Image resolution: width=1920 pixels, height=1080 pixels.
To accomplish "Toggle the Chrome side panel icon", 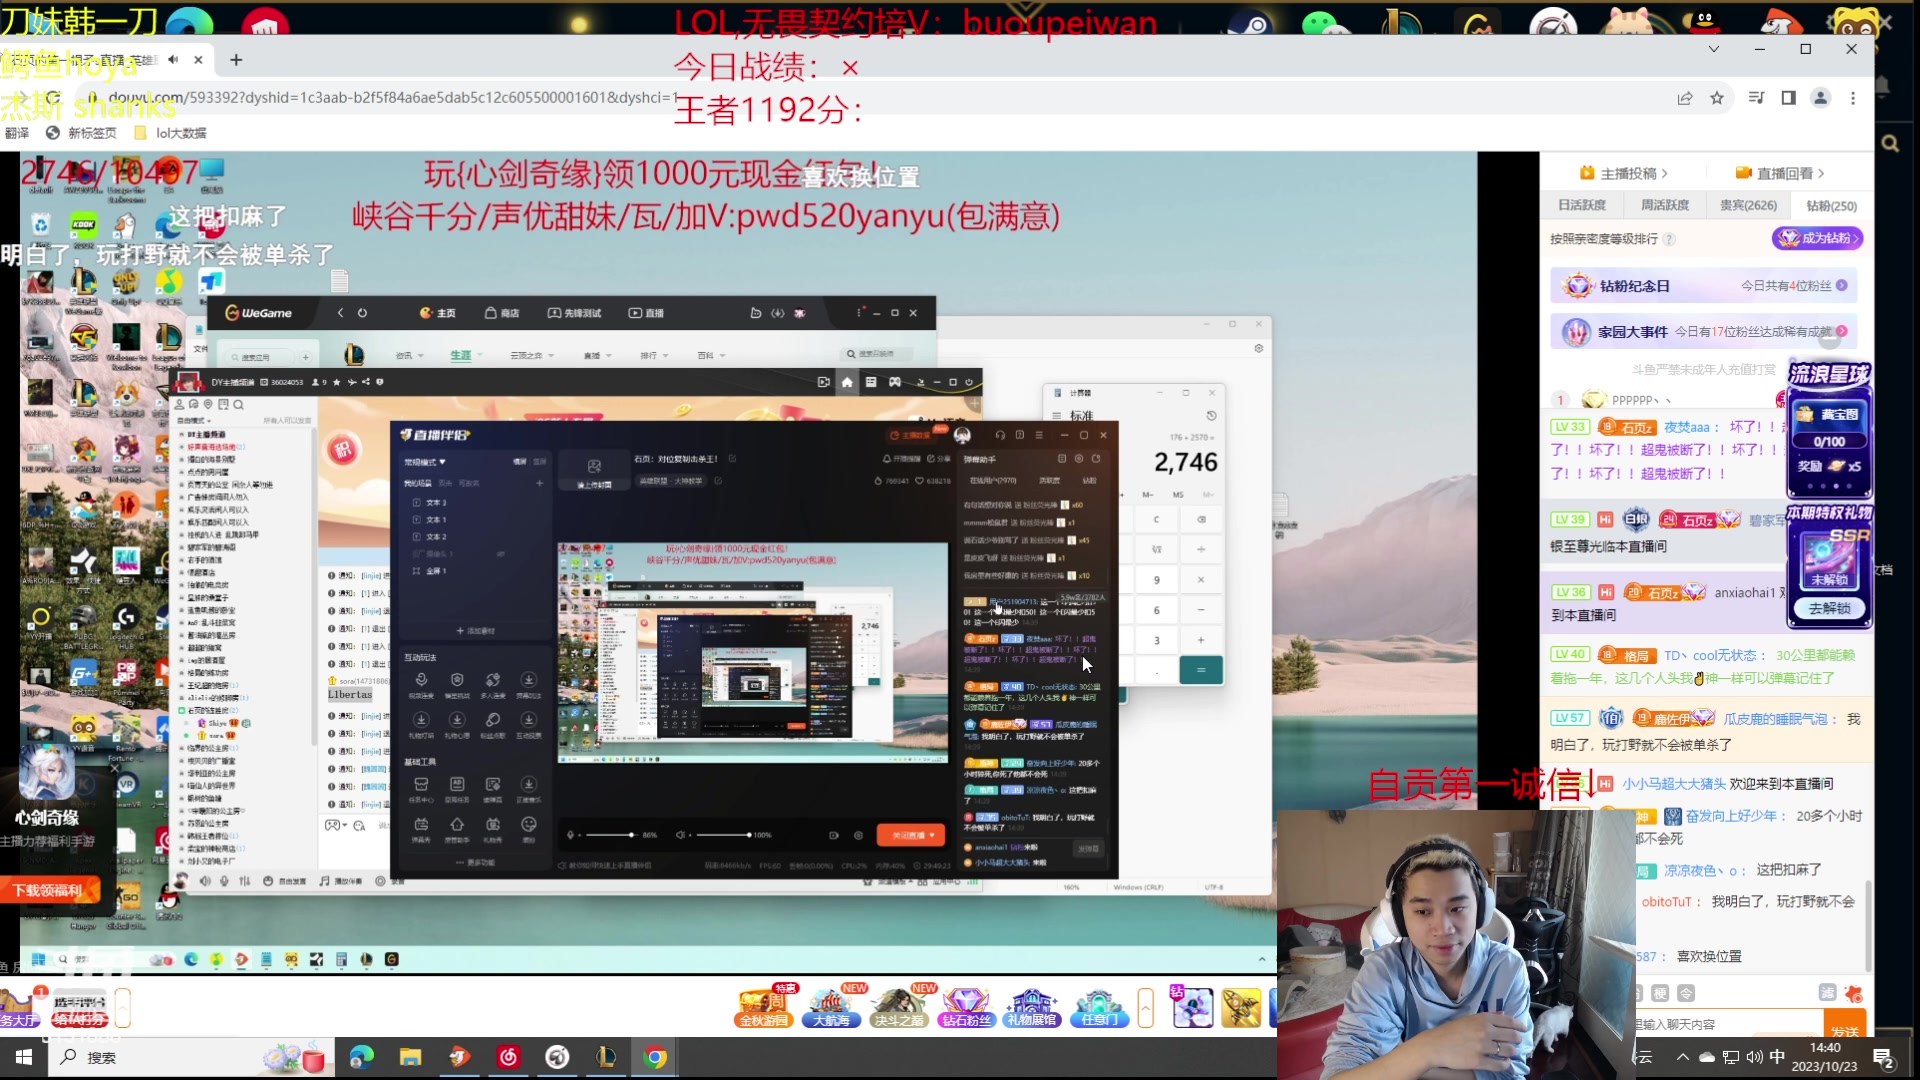I will pyautogui.click(x=1788, y=98).
